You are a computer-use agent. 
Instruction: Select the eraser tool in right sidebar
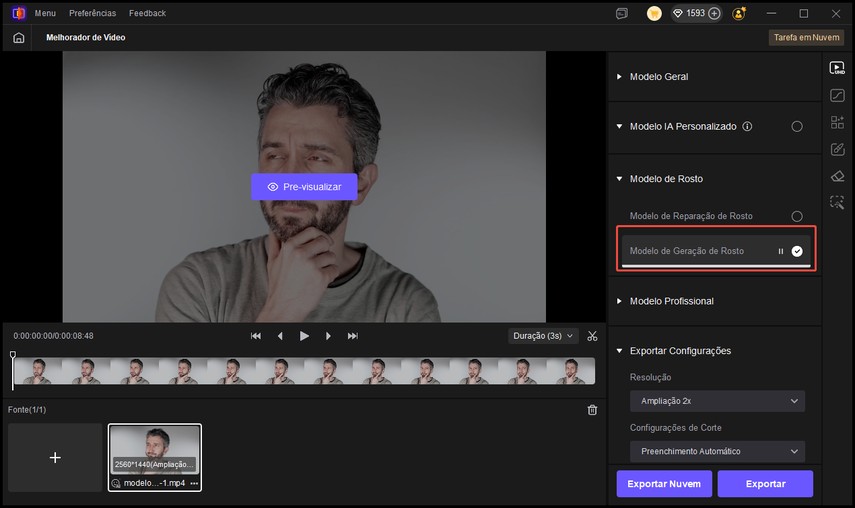(837, 176)
